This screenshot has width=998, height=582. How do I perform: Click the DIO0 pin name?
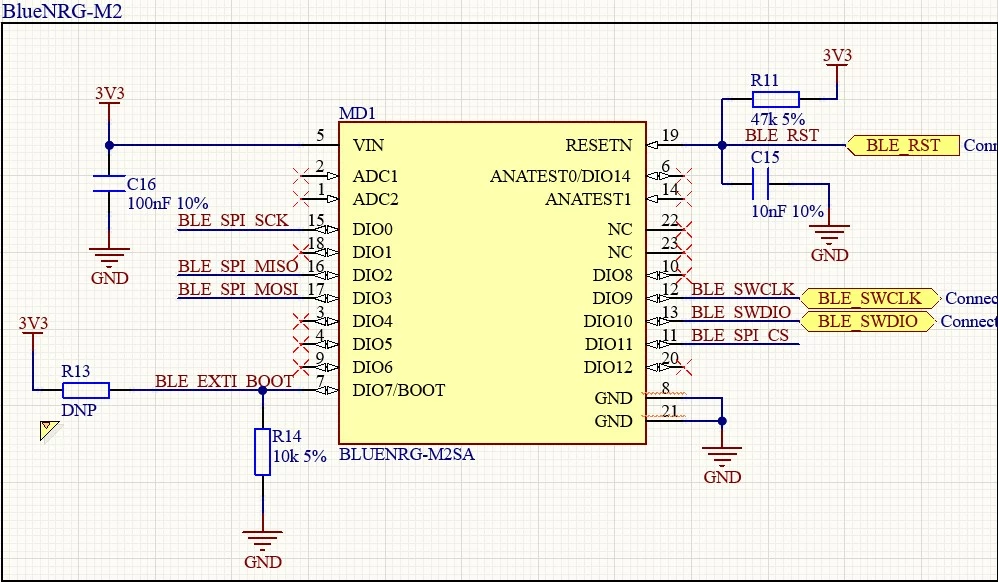click(x=372, y=229)
